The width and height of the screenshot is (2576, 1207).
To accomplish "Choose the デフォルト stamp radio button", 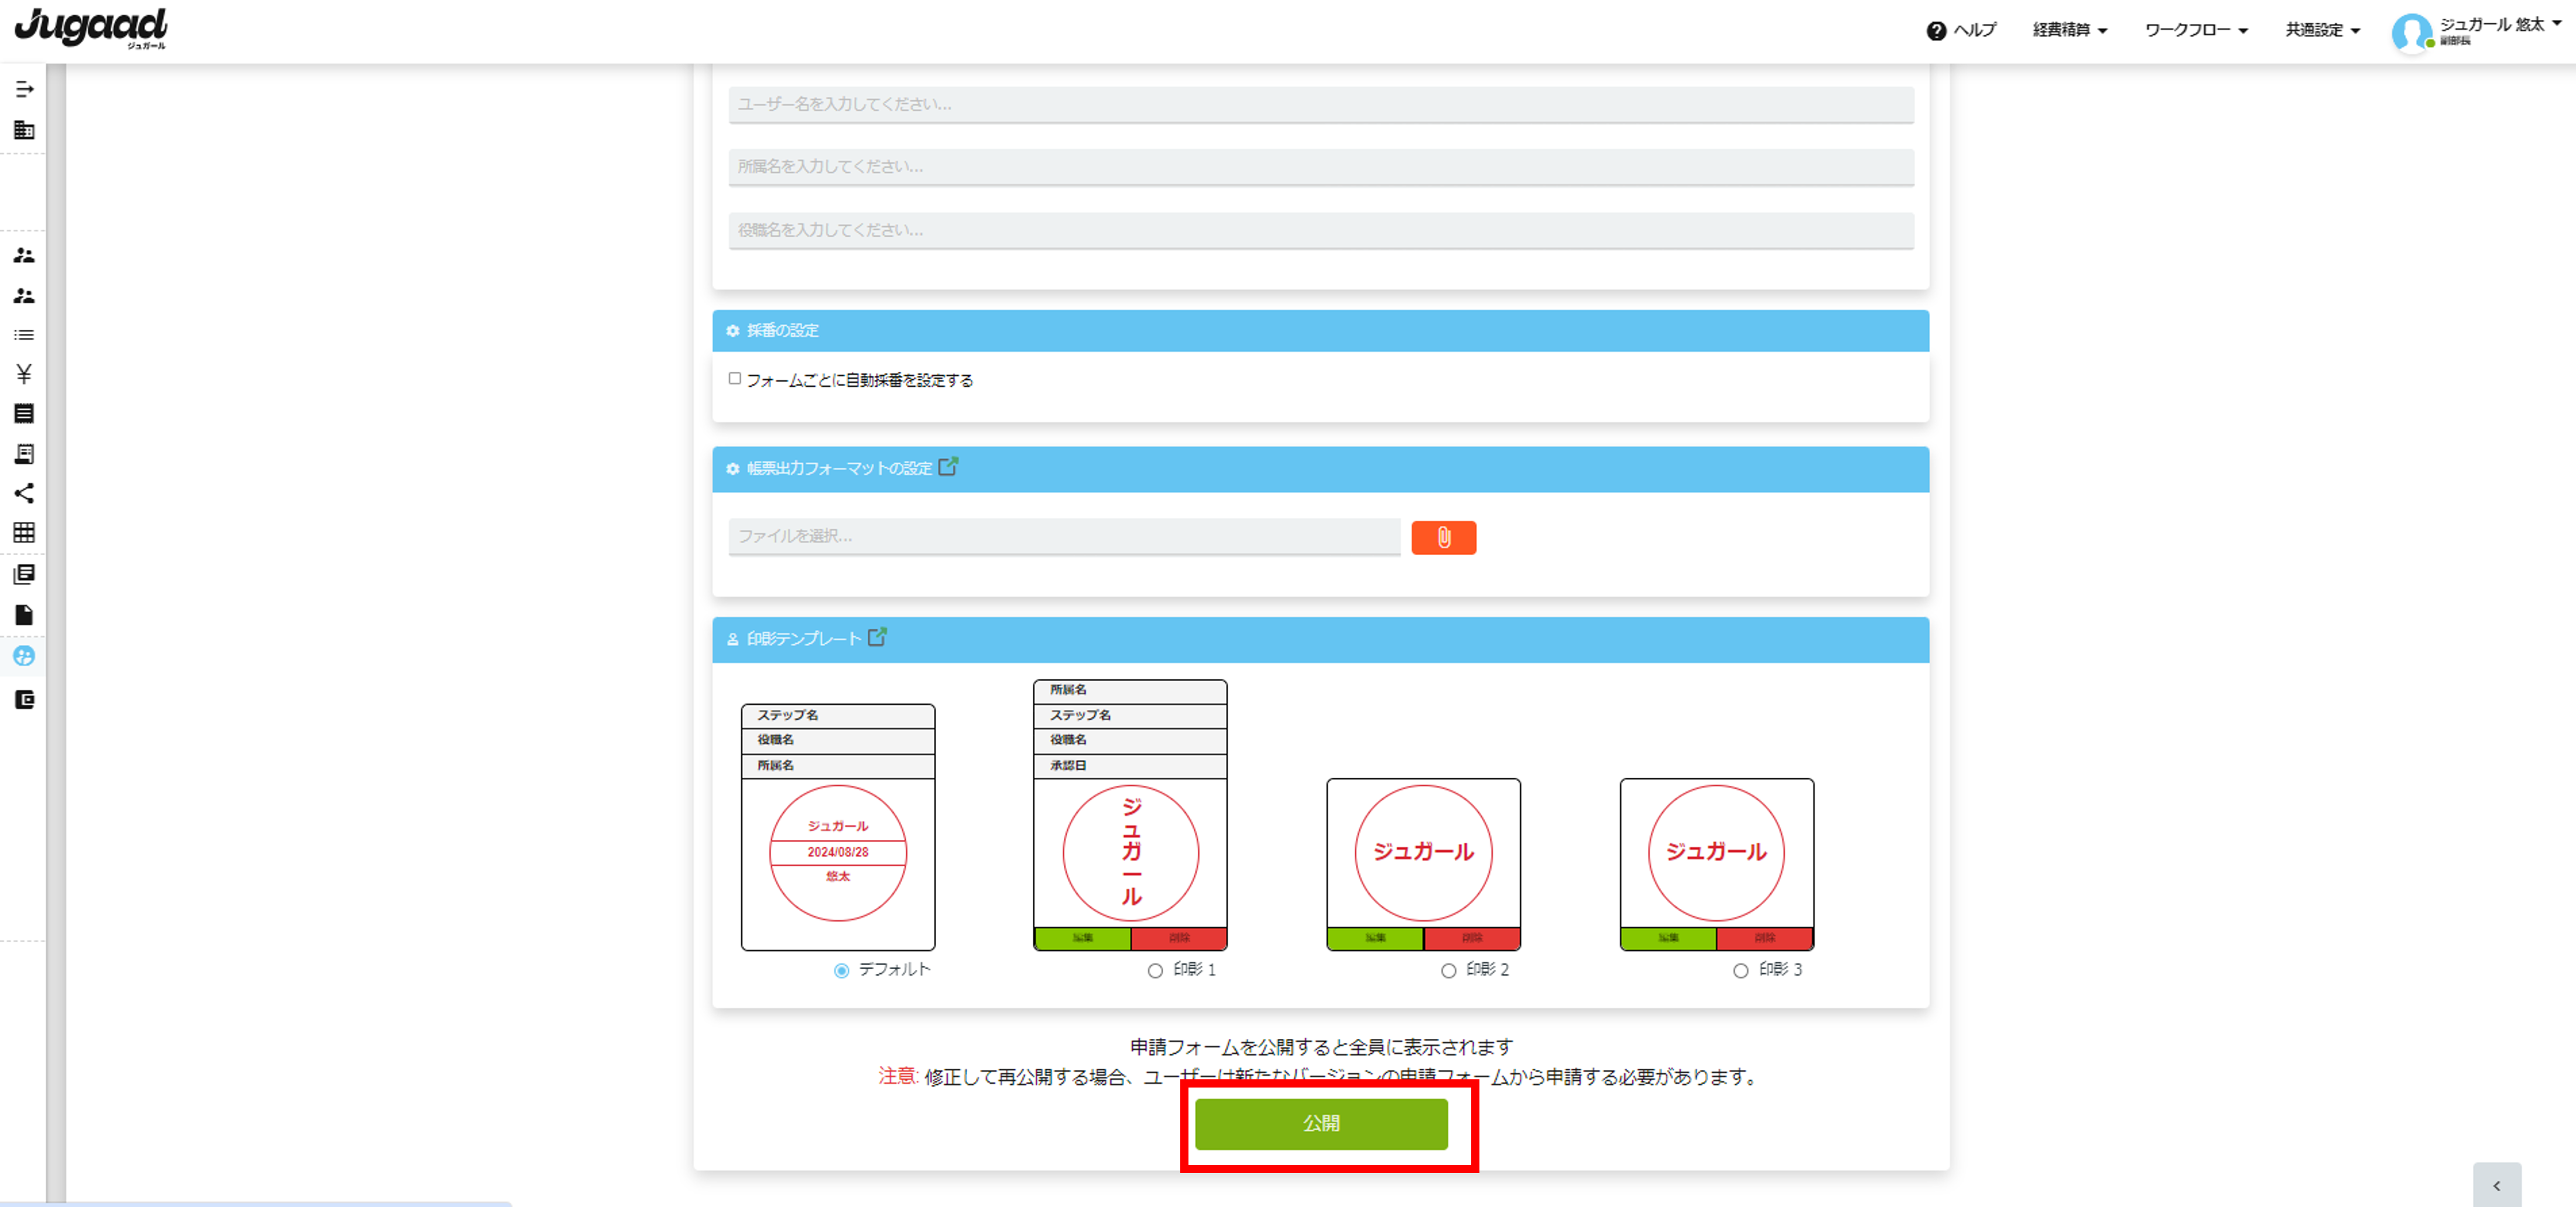I will point(842,971).
